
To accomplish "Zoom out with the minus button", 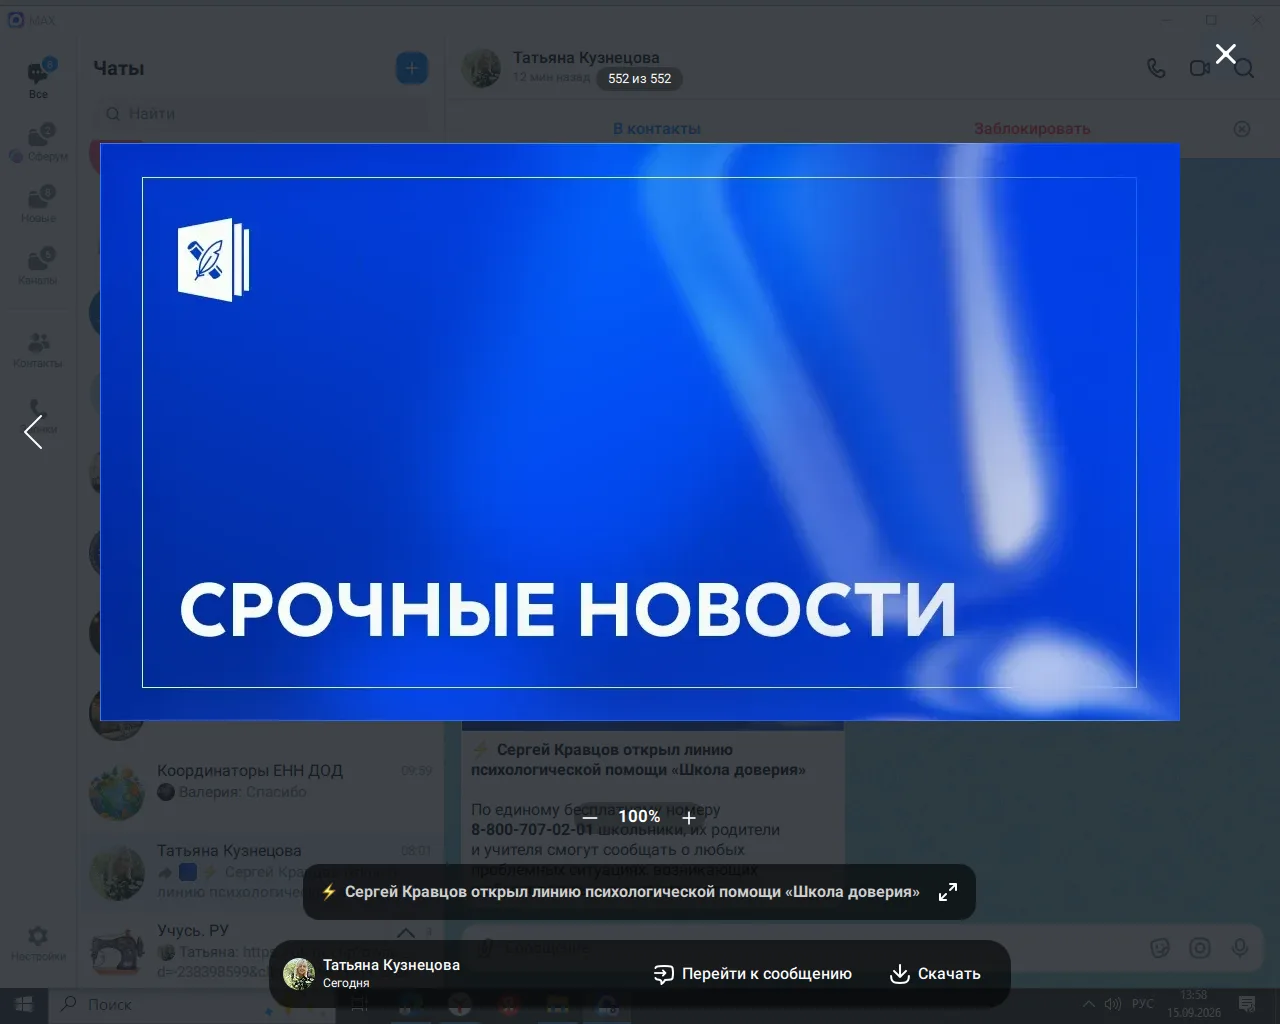I will (x=590, y=817).
